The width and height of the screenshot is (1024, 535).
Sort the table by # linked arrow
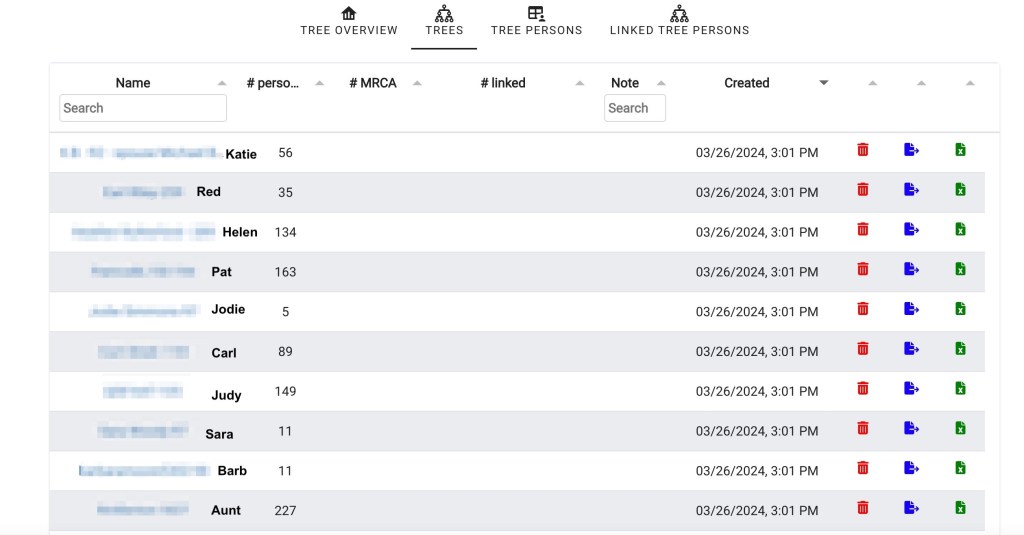click(580, 84)
